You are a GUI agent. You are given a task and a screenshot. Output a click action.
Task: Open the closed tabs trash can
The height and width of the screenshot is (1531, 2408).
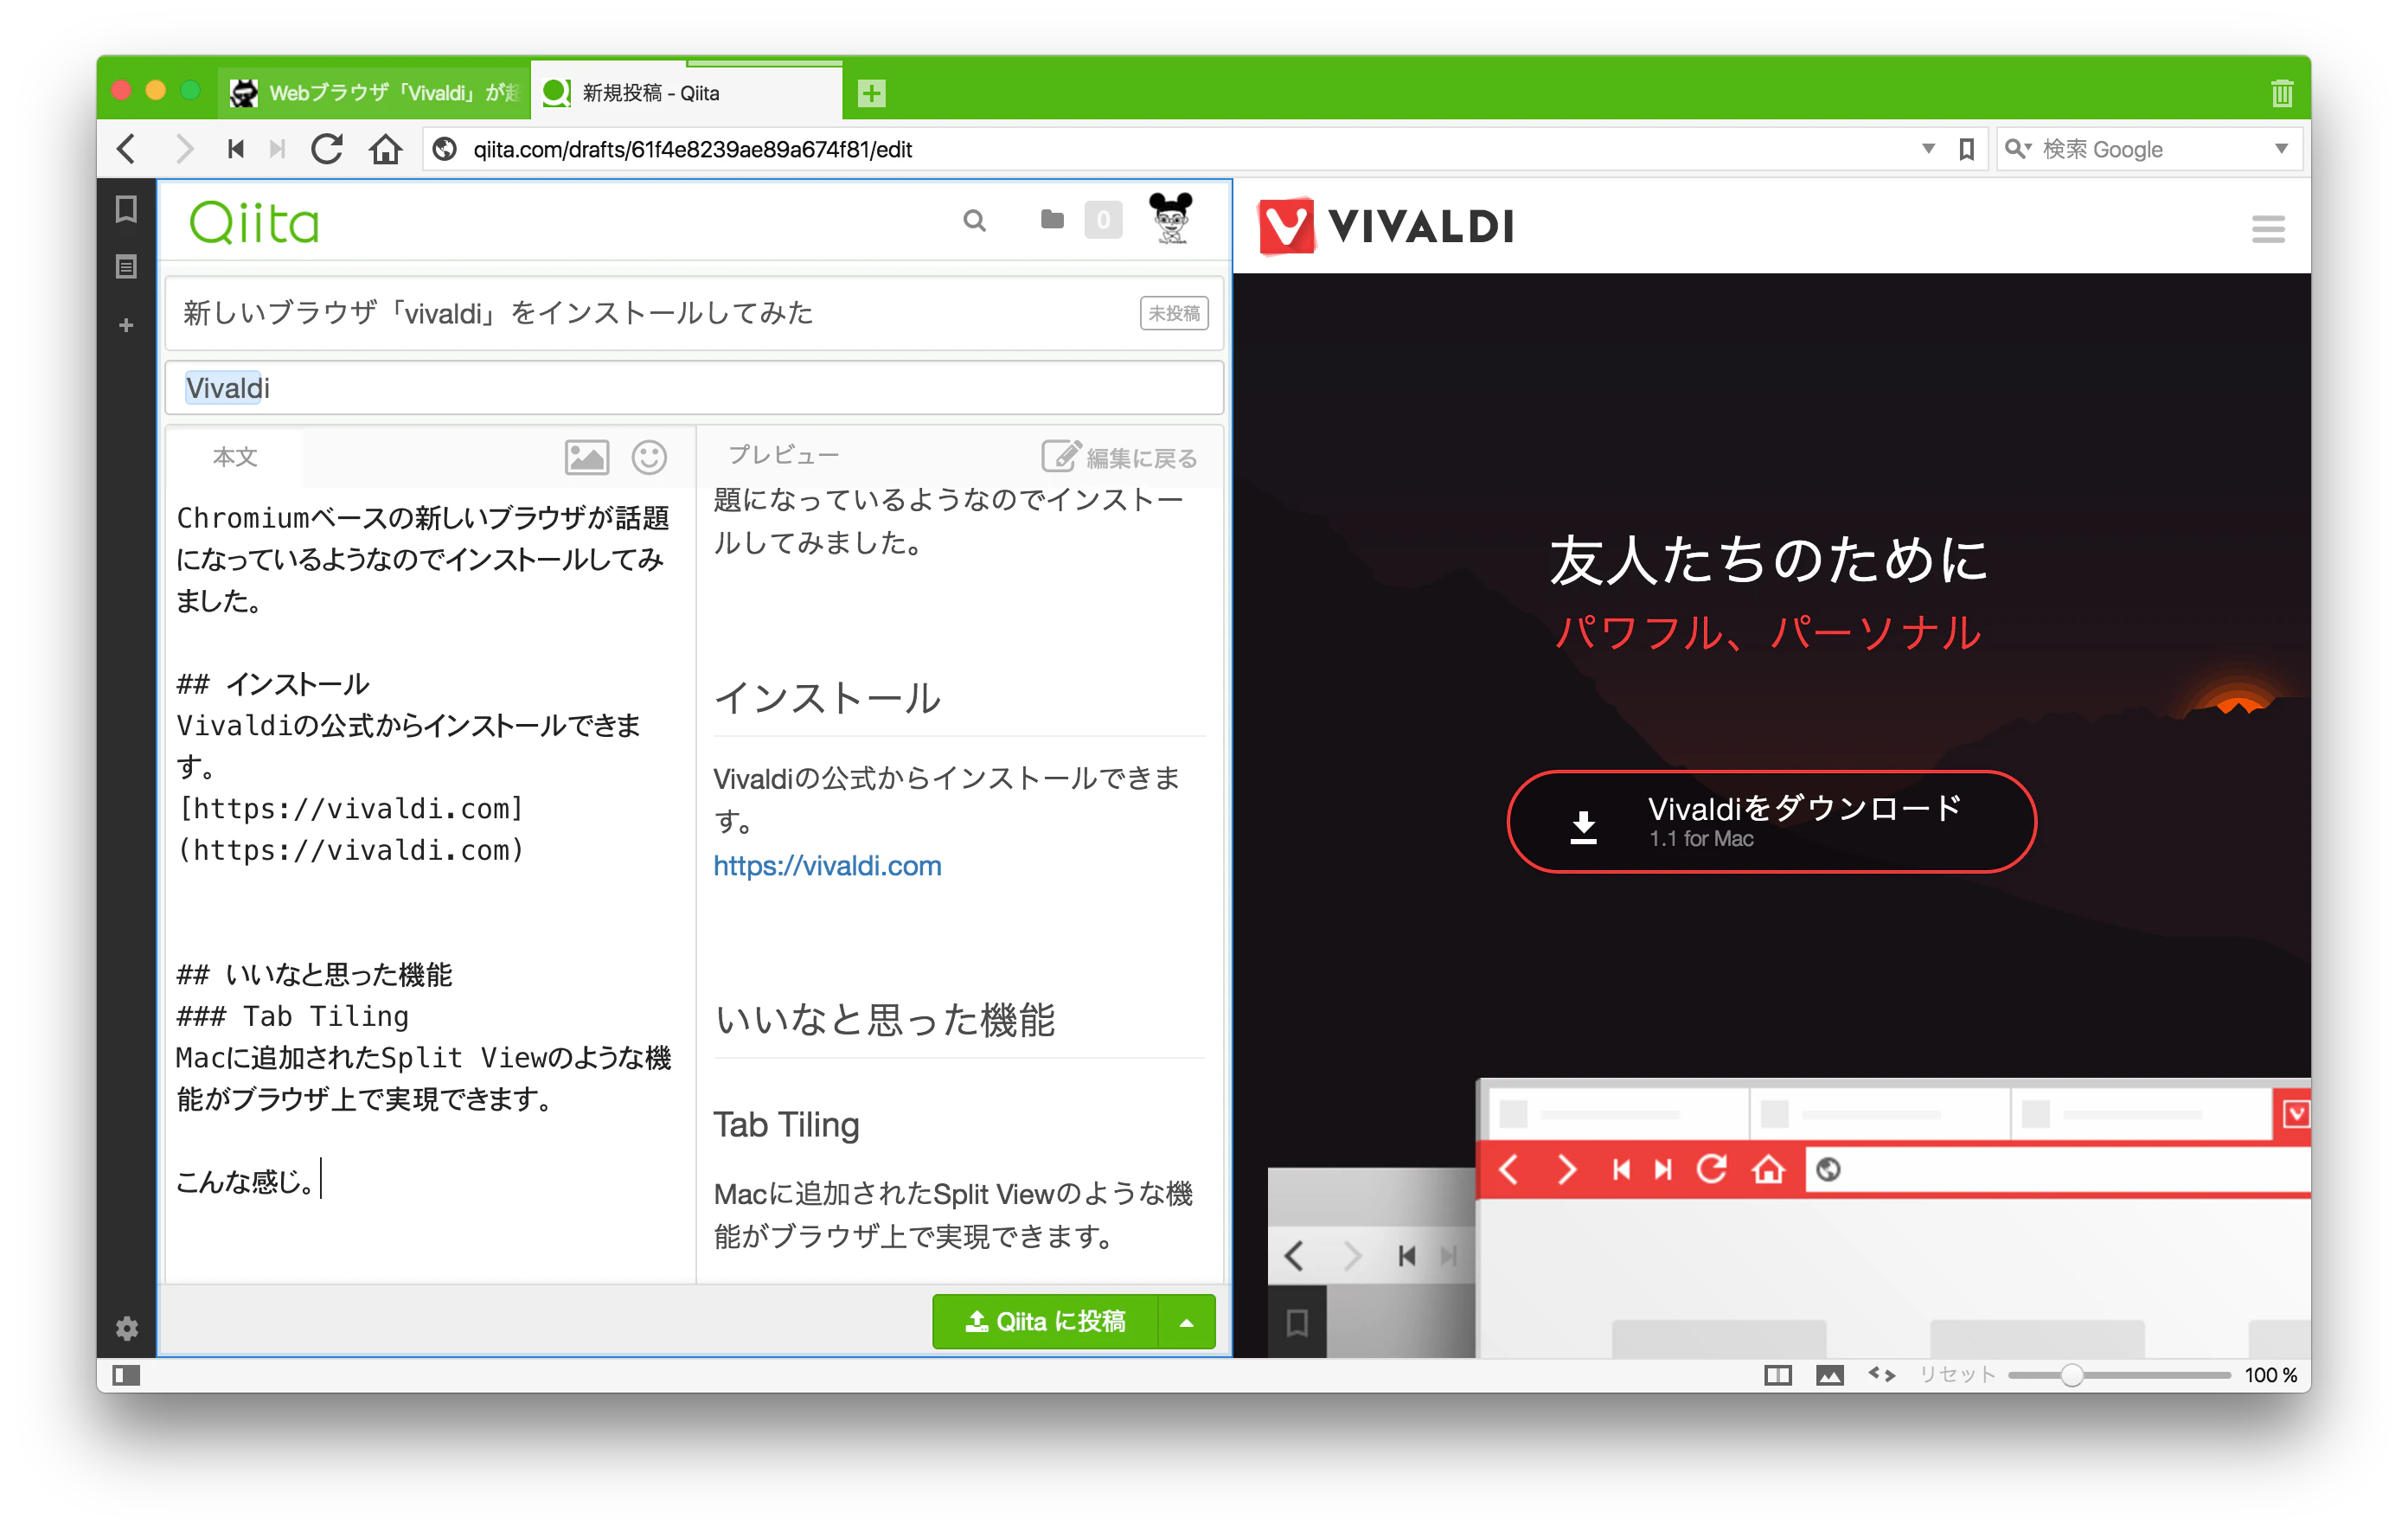click(x=2281, y=93)
